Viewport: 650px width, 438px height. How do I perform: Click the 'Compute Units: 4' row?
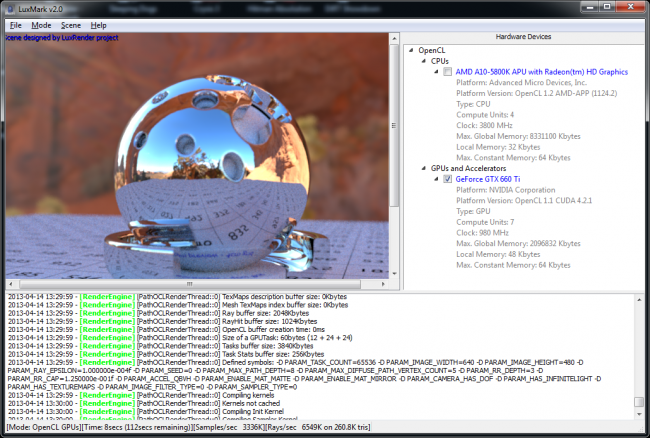485,115
